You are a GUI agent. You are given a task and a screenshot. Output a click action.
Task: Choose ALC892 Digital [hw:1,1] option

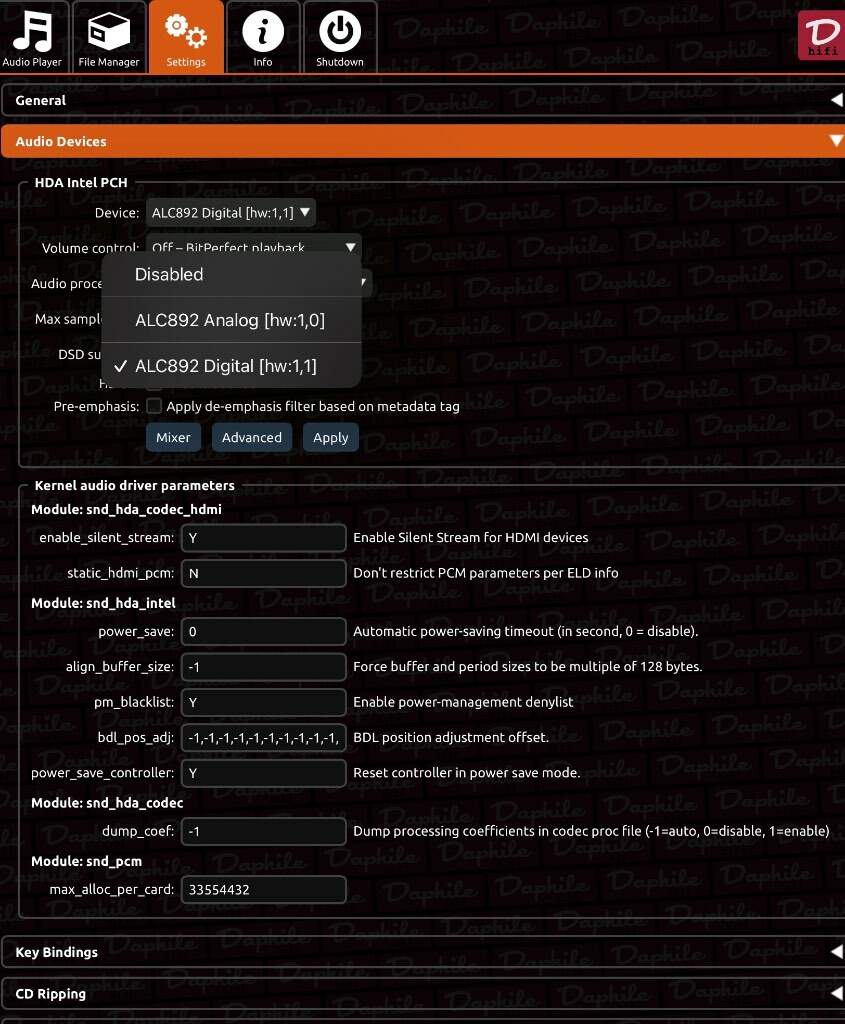(x=231, y=366)
